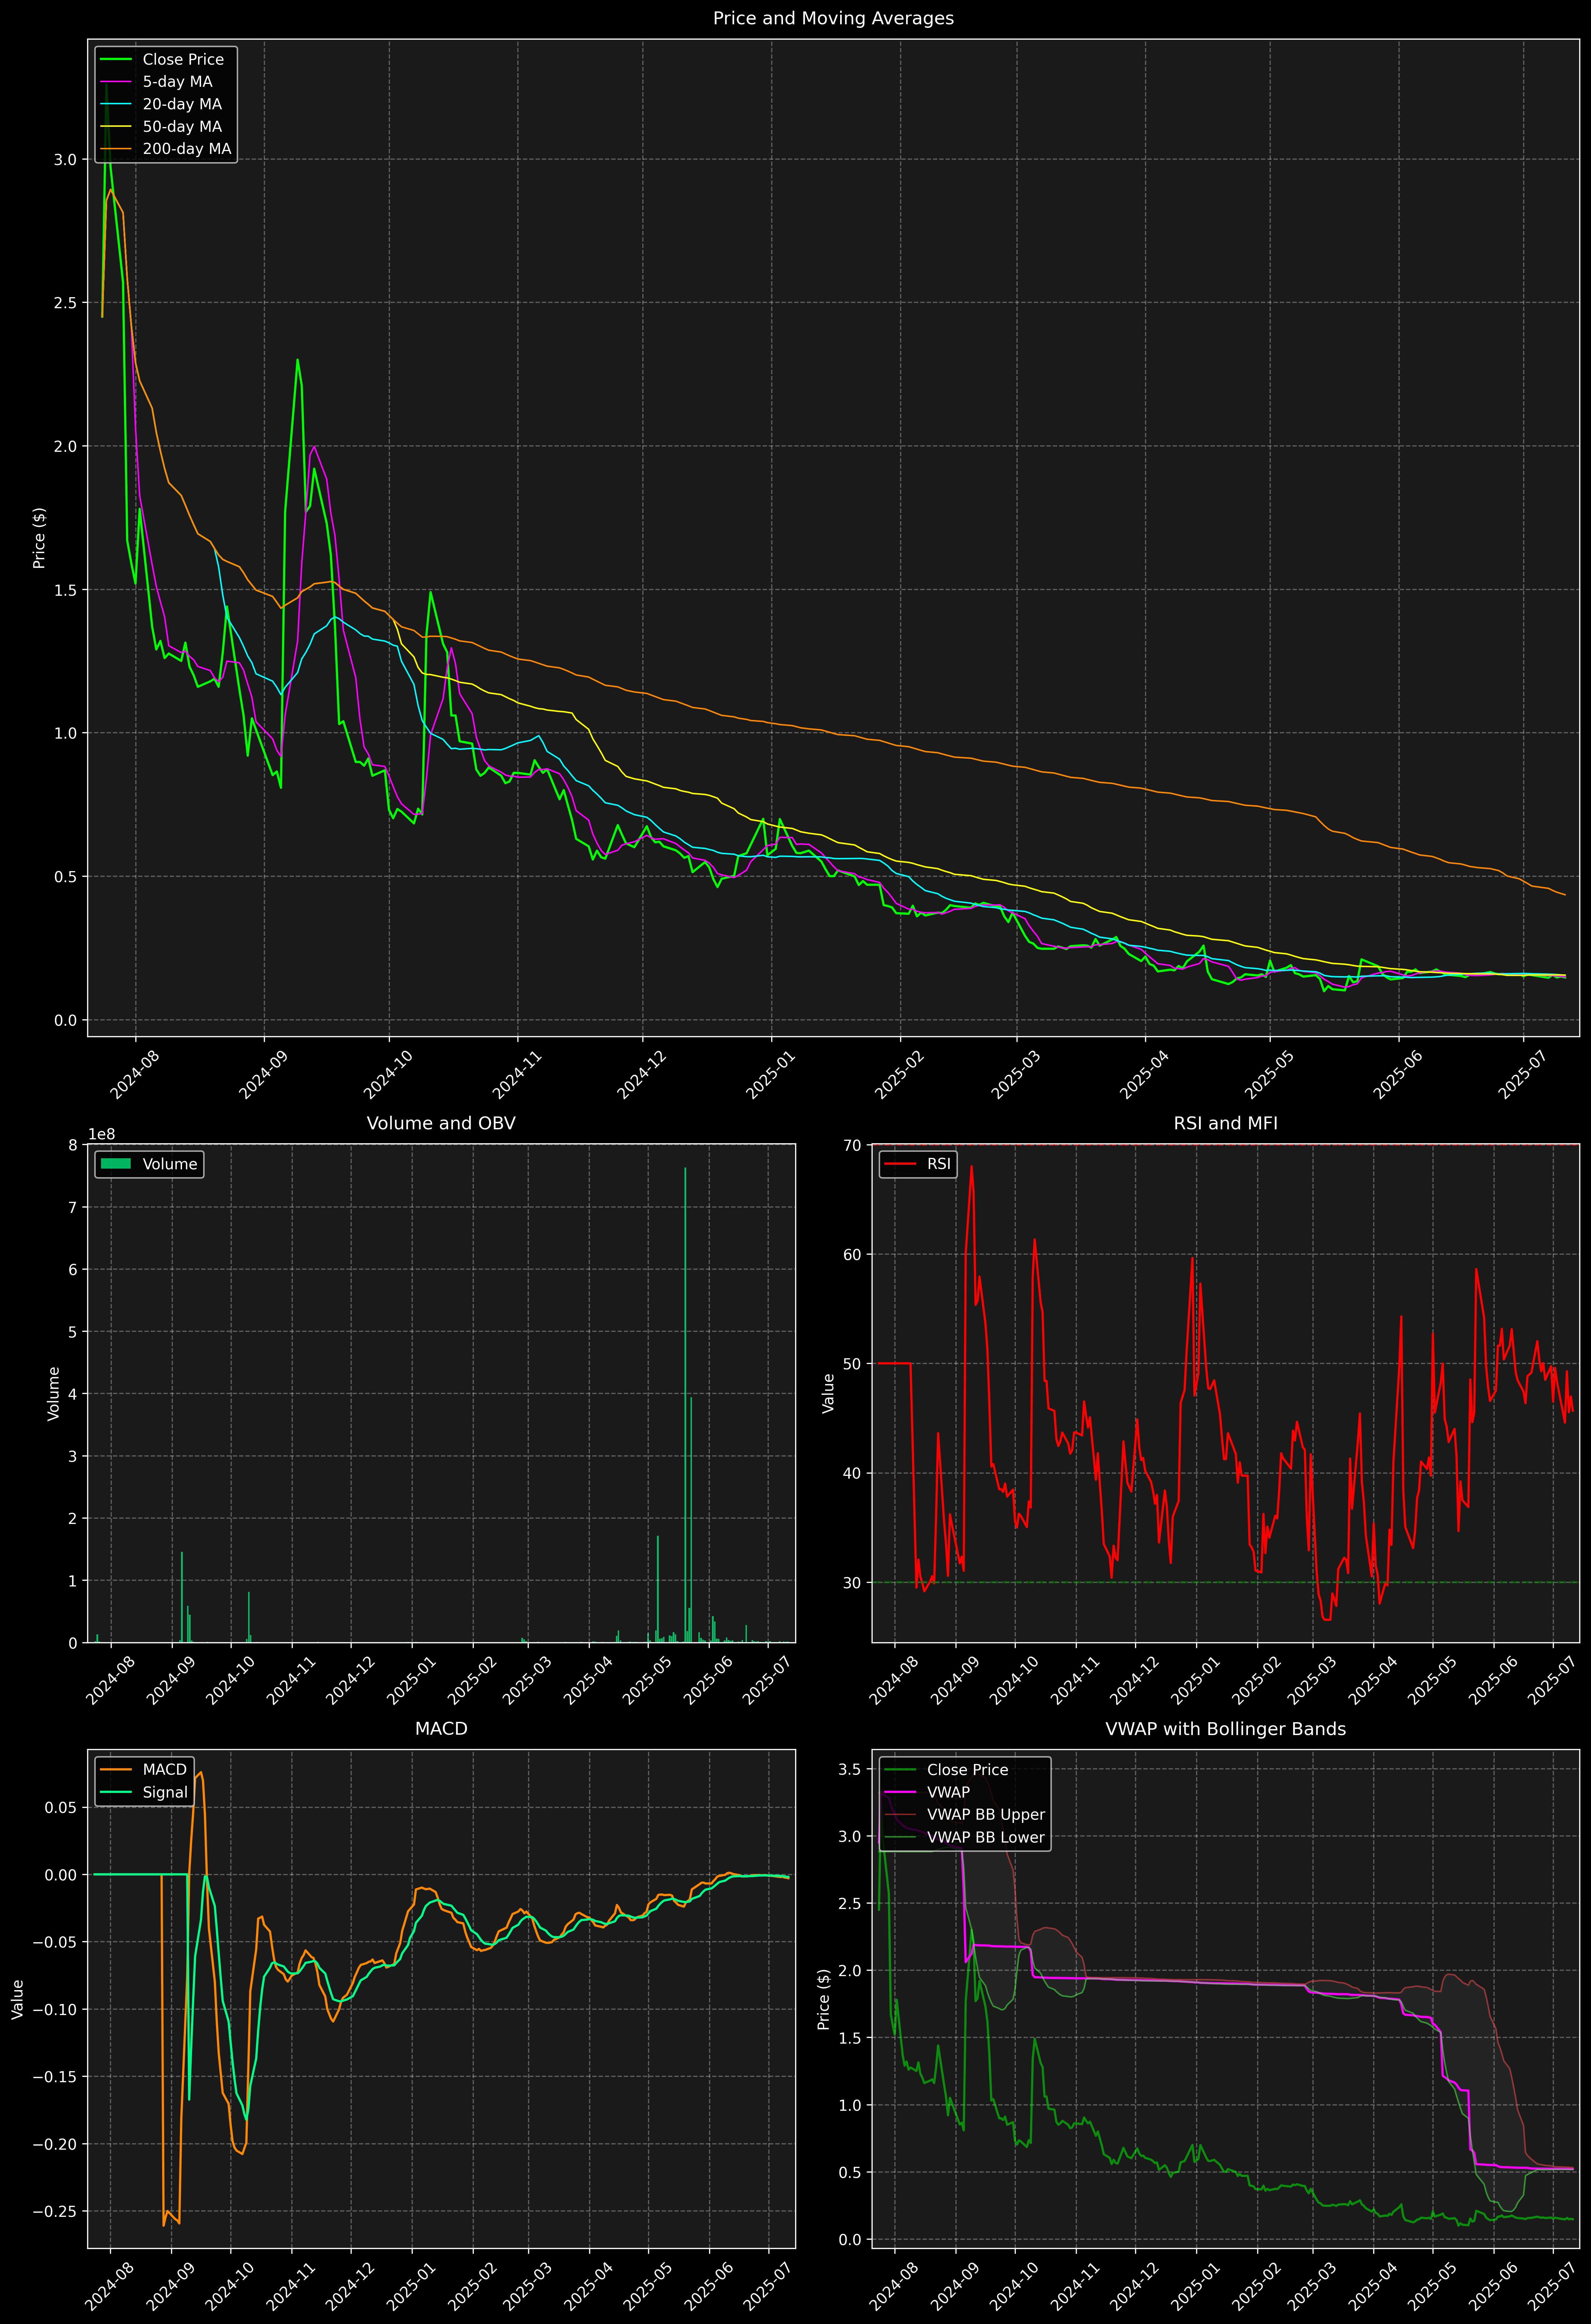The width and height of the screenshot is (1591, 2324).
Task: Click the 'Volume' legend label text
Action: (x=170, y=1164)
